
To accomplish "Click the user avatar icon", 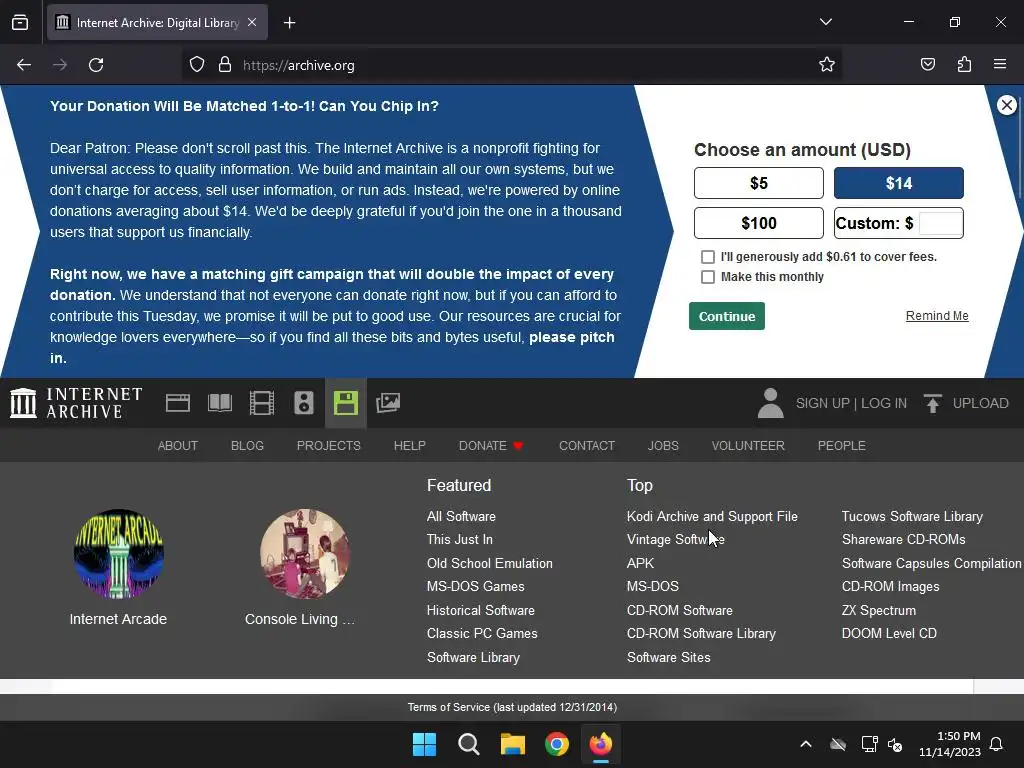I will click(771, 403).
